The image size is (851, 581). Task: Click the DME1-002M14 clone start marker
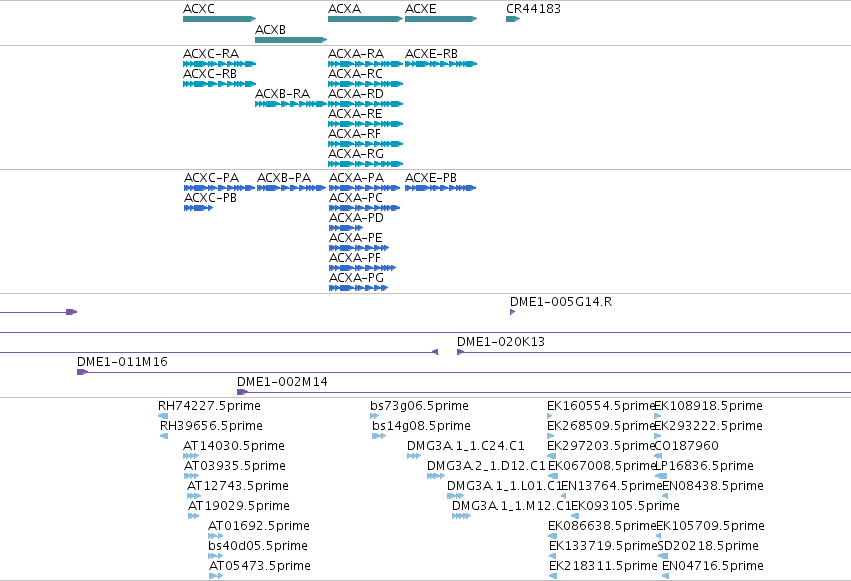[243, 392]
